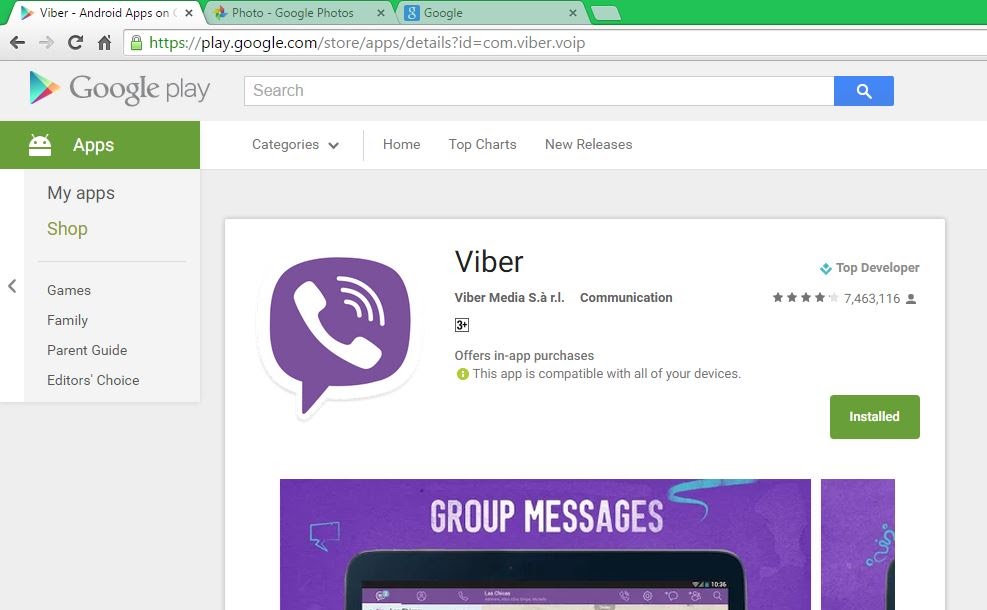The width and height of the screenshot is (987, 610).
Task: Click the Android robot Apps icon
Action: (x=40, y=145)
